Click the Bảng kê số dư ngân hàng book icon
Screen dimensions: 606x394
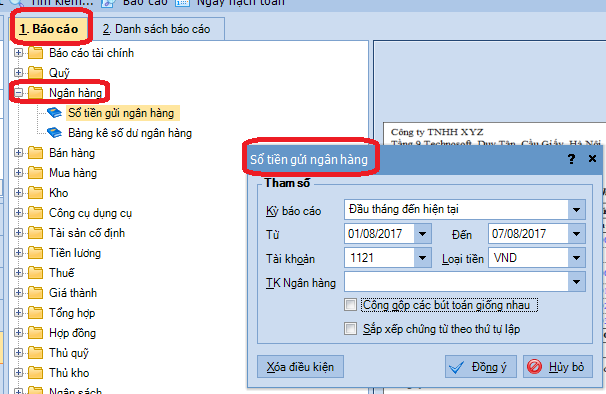[54, 133]
